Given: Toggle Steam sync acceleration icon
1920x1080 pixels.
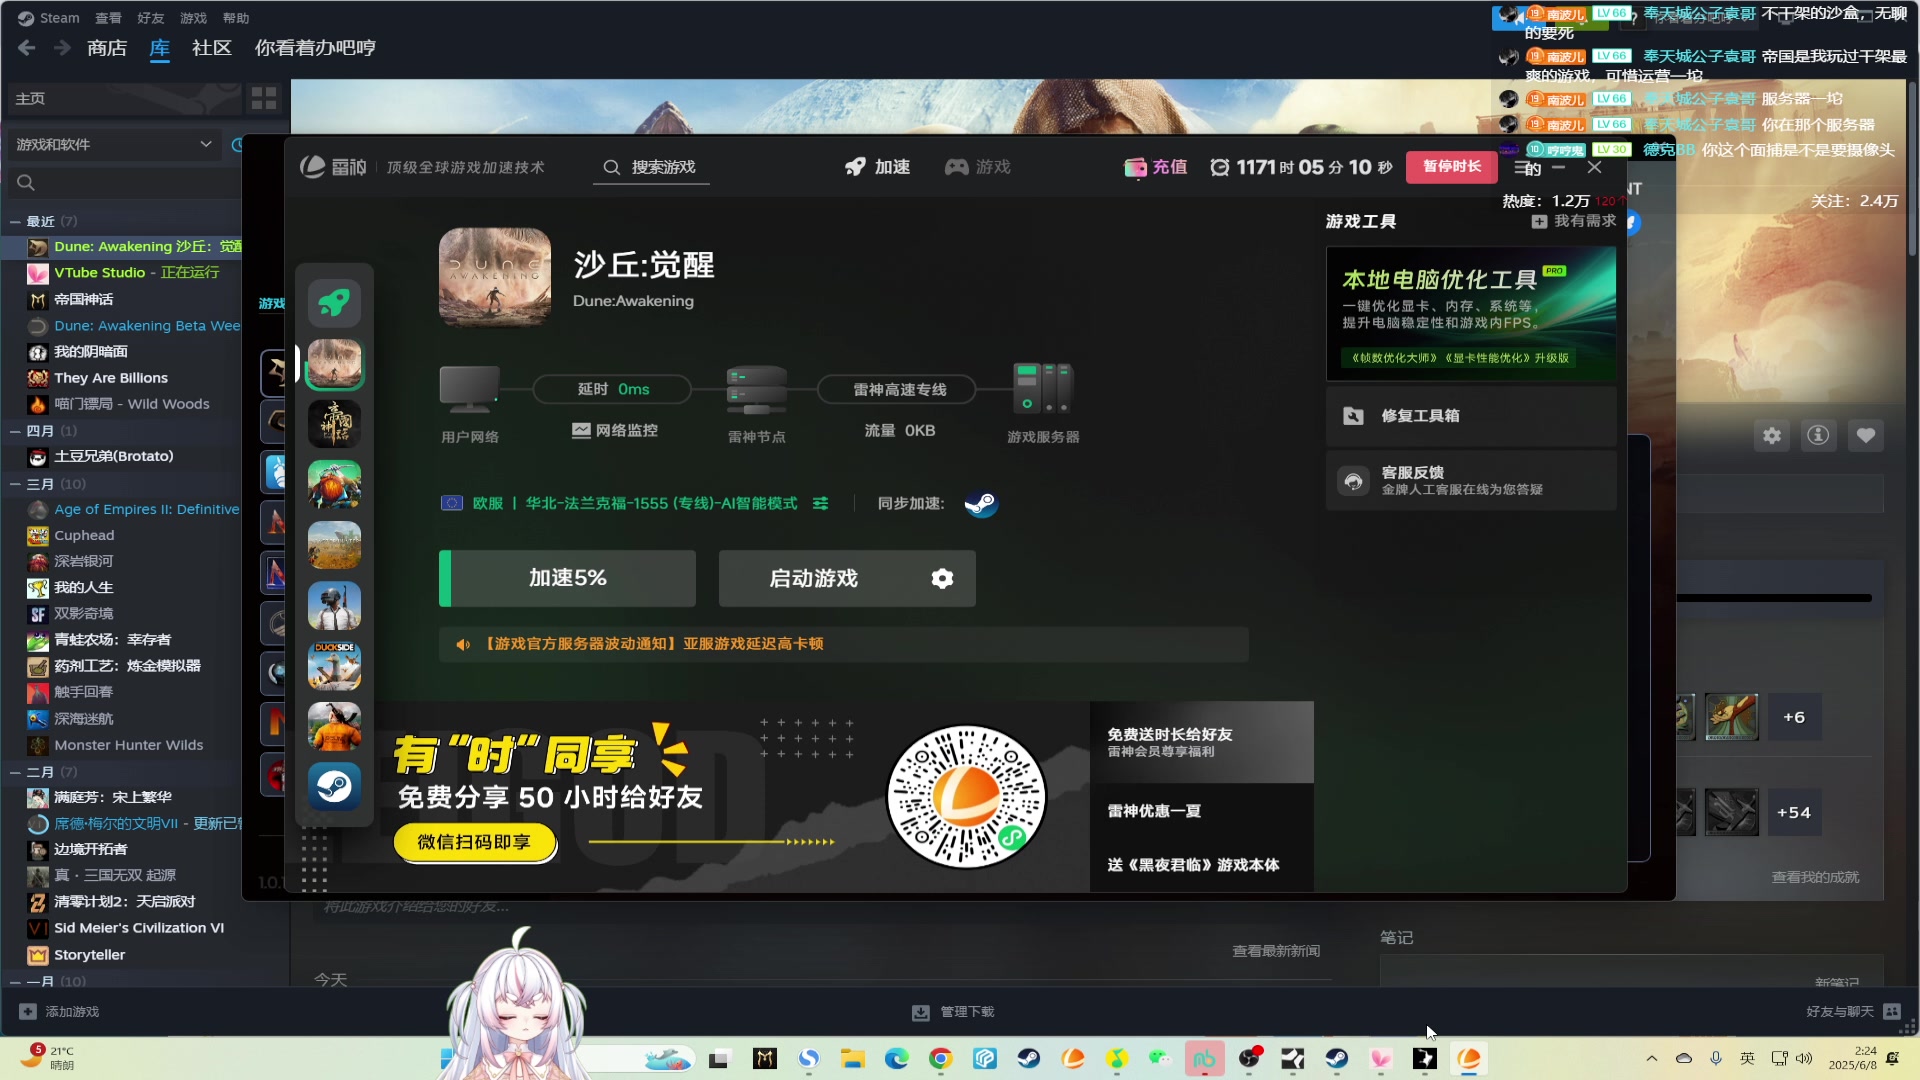Looking at the screenshot, I should (x=980, y=503).
